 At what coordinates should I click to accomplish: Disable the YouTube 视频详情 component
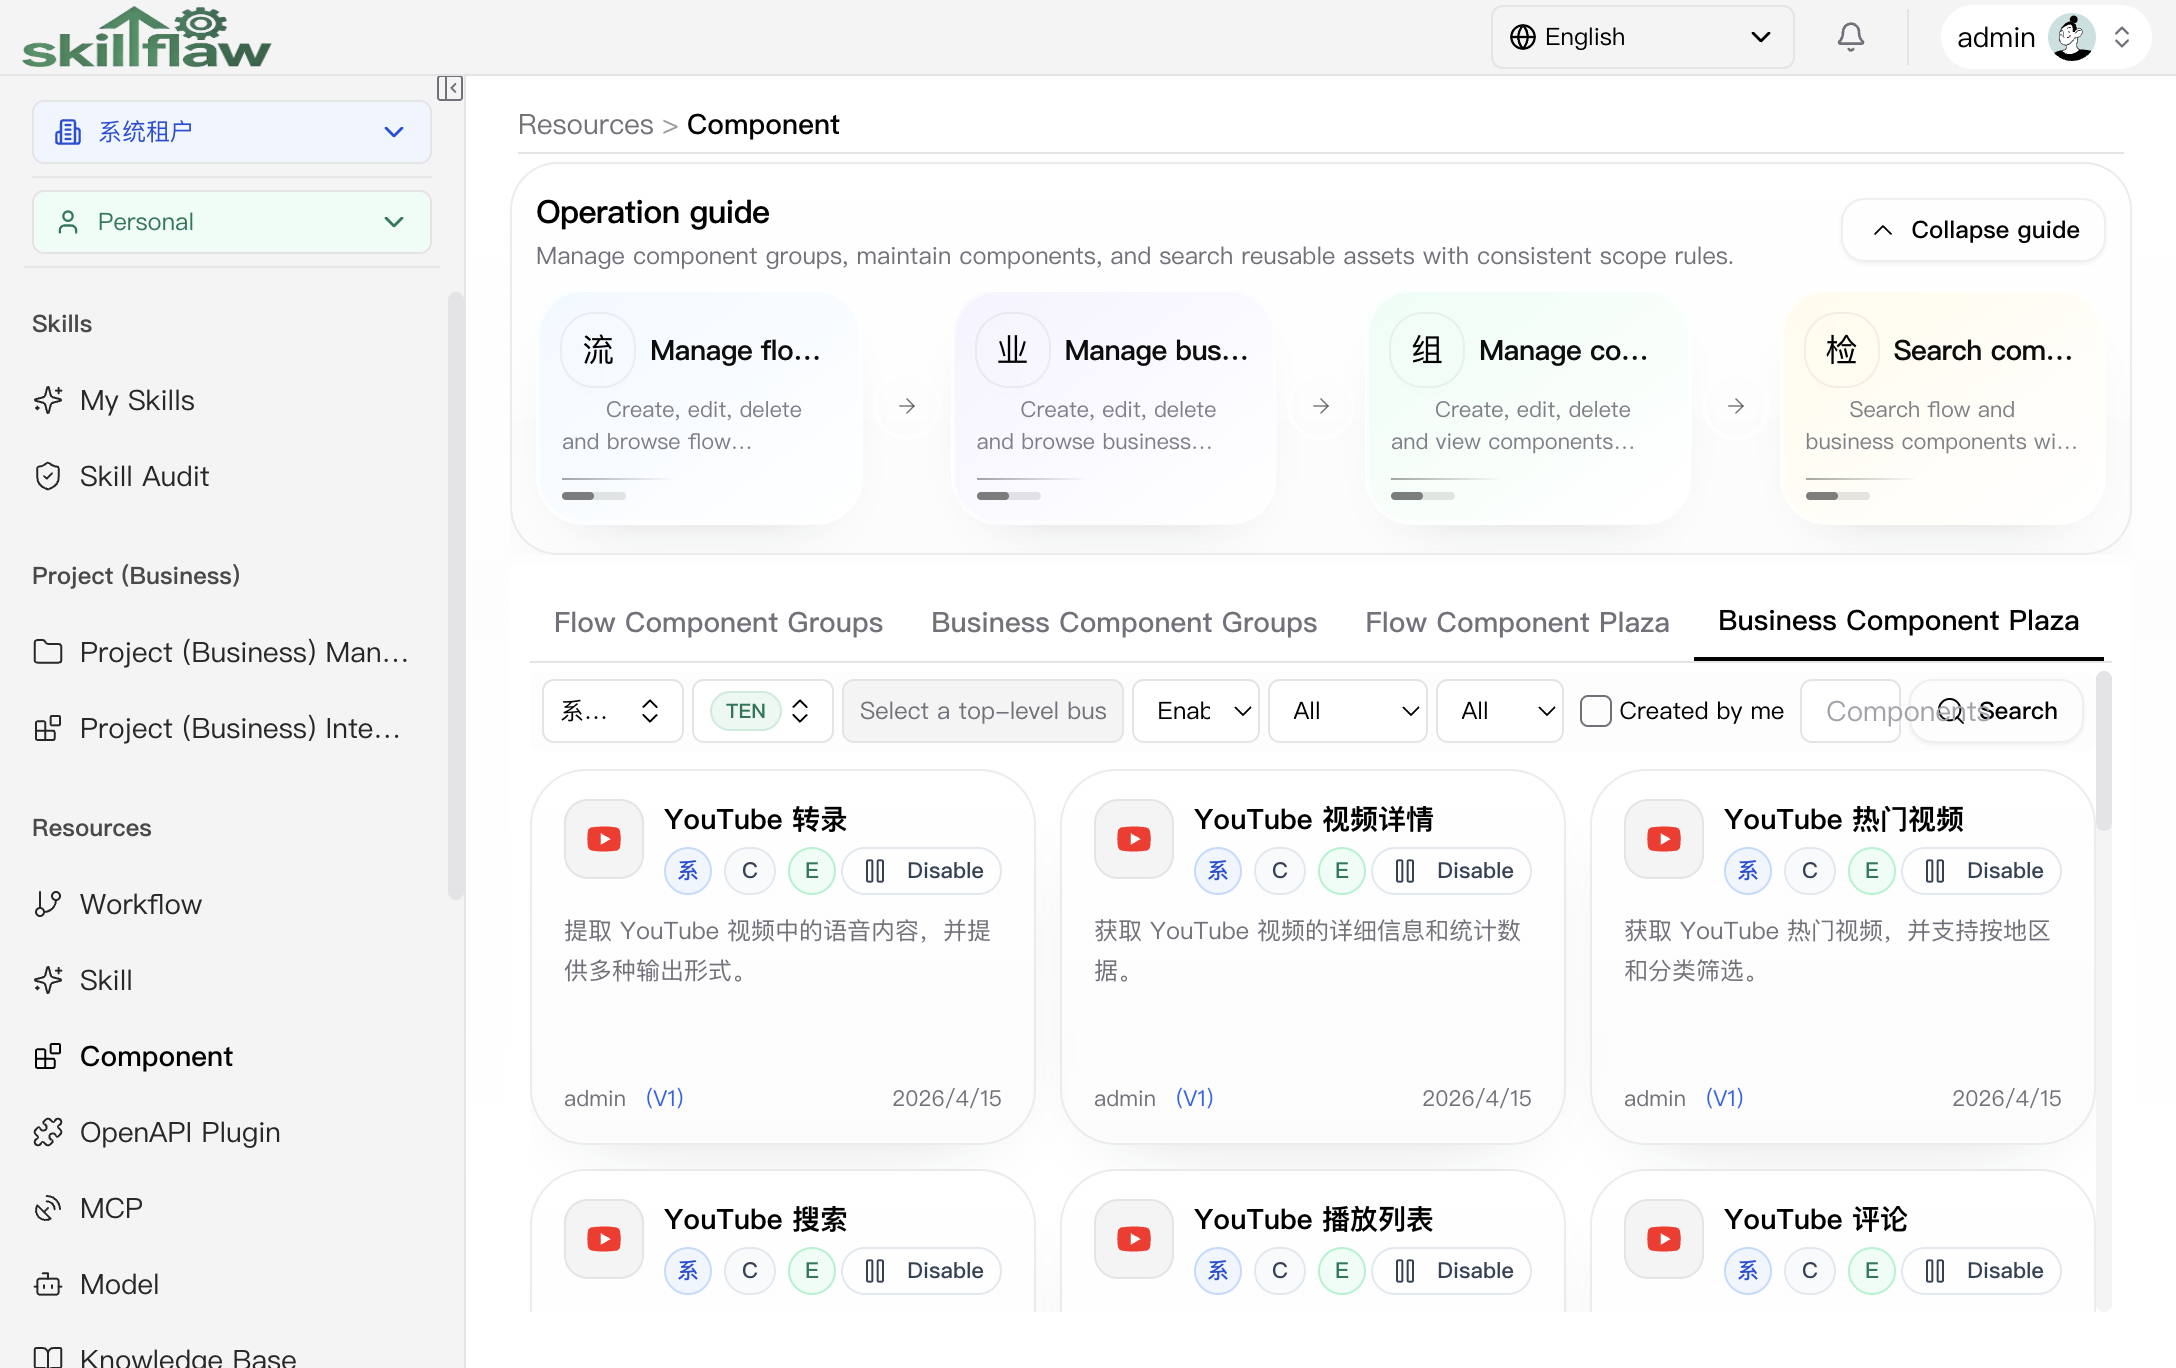(1452, 871)
